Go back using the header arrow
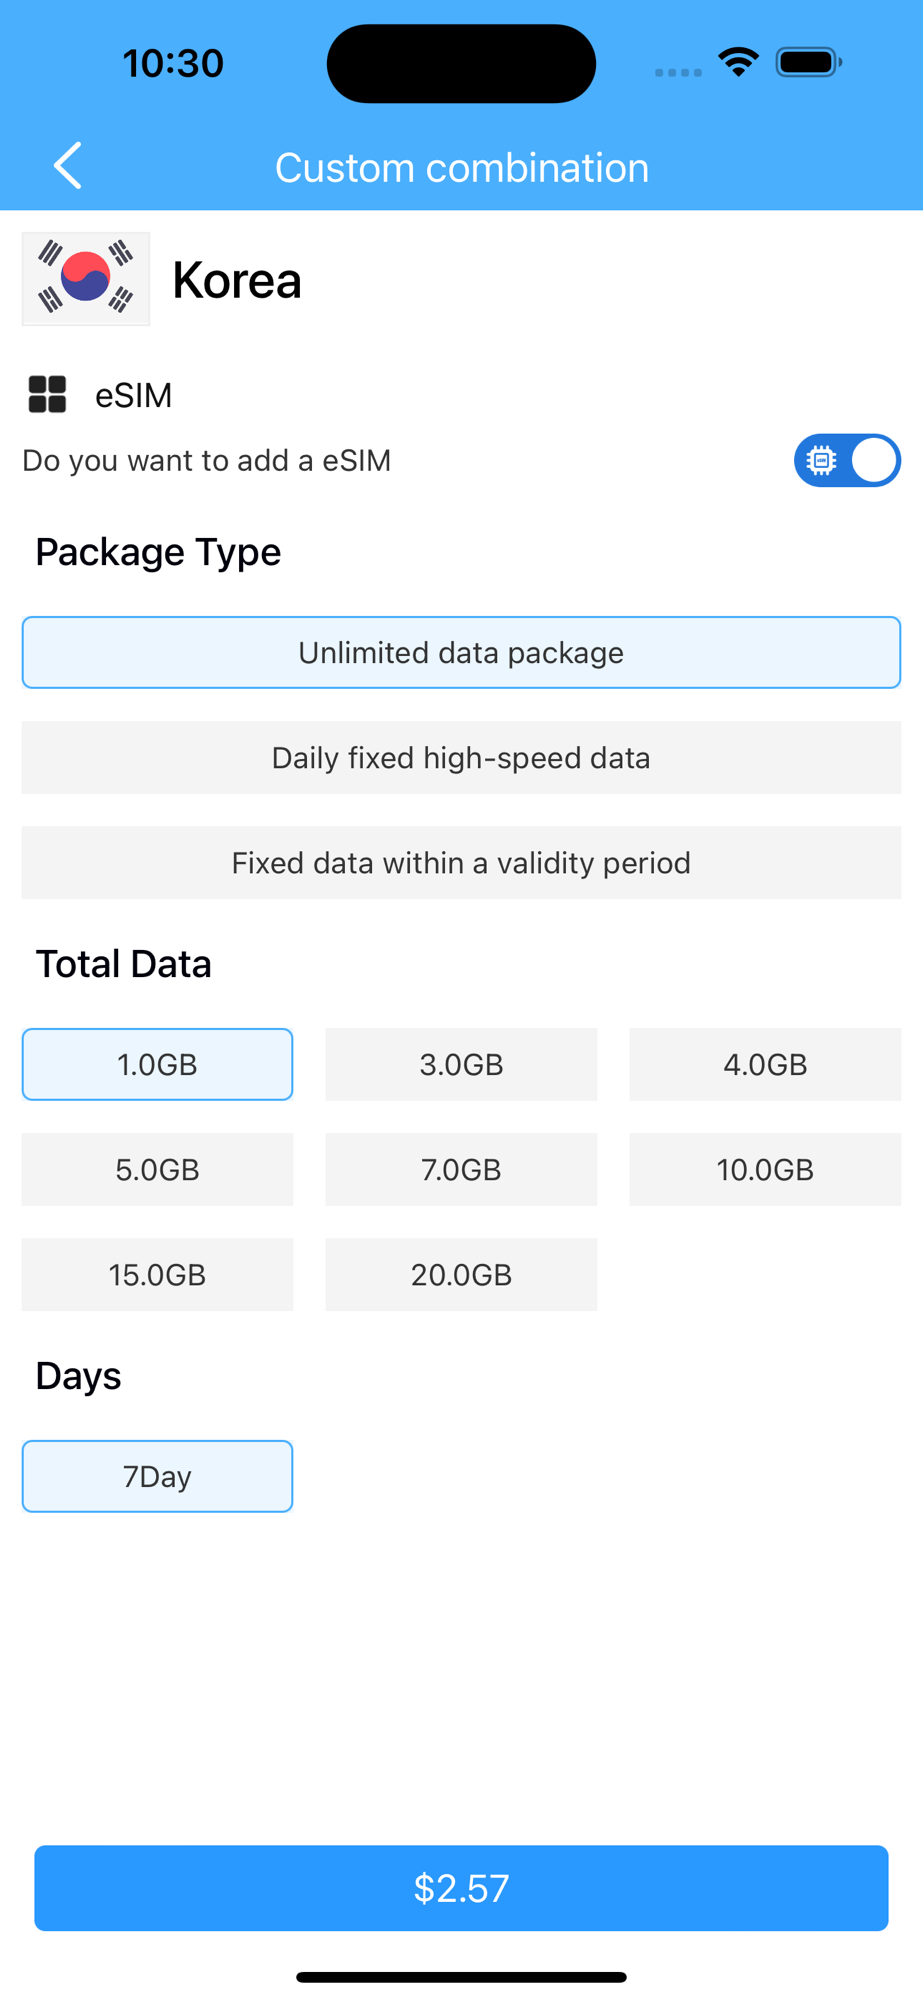Screen dimensions: 923x2000 point(68,166)
